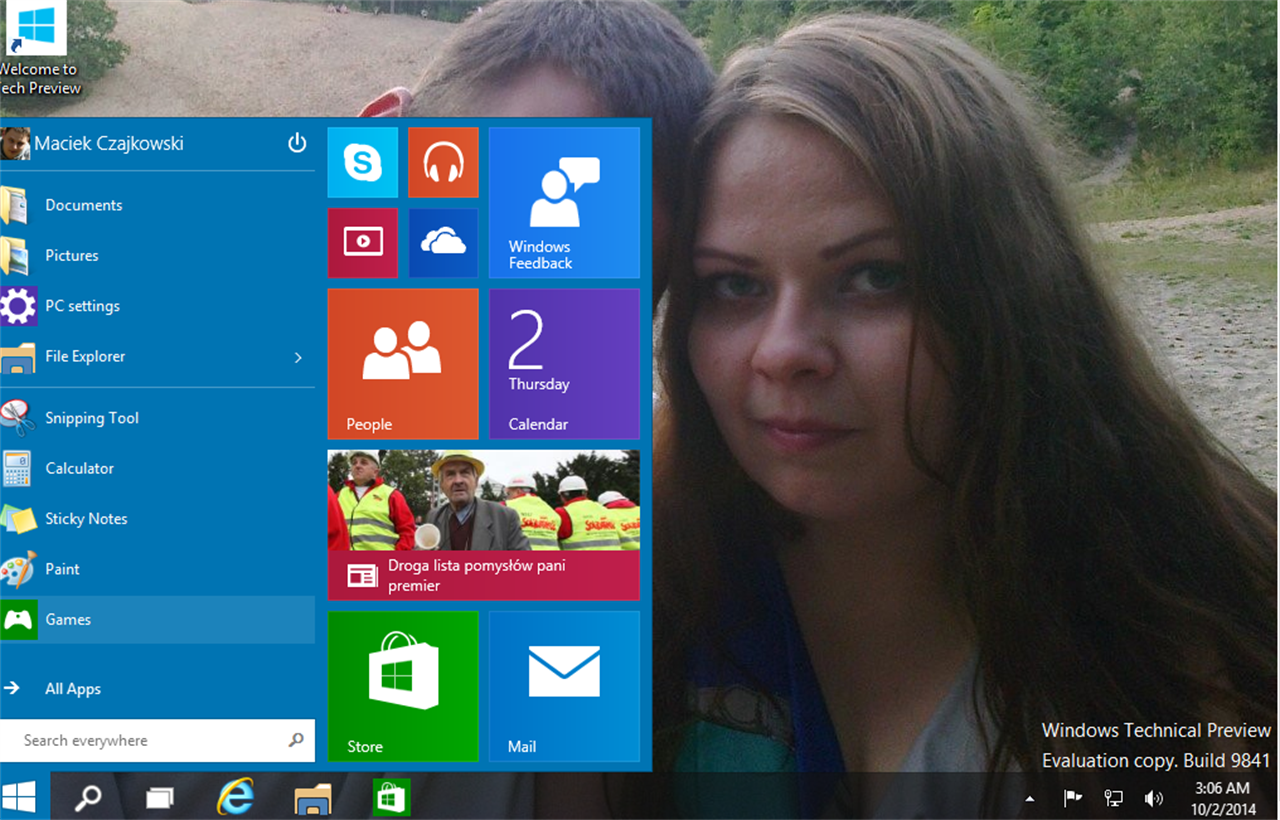
Task: Open the Games folder entry
Action: pyautogui.click(x=68, y=619)
